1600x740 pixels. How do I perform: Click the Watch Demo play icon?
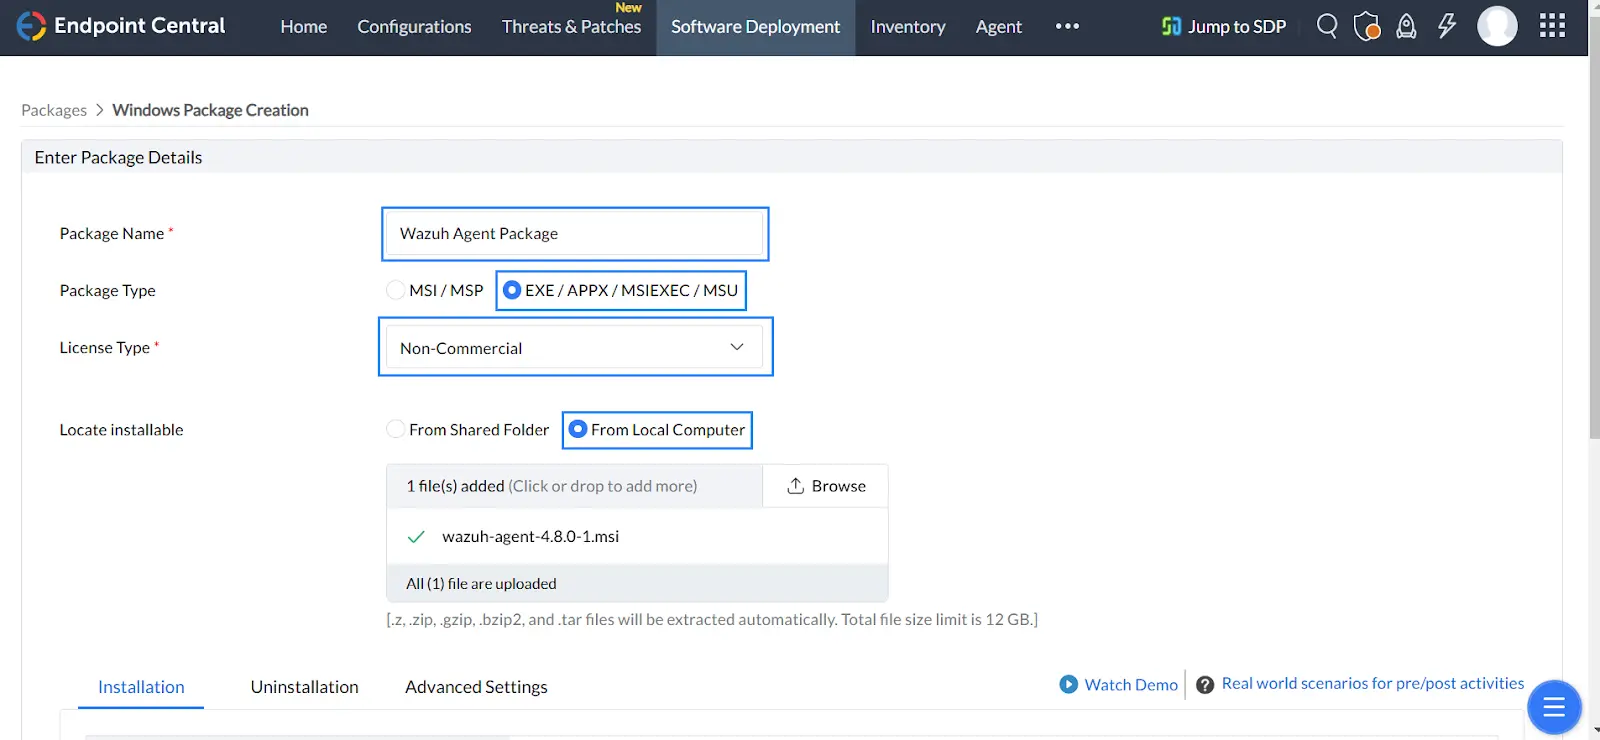pos(1068,684)
